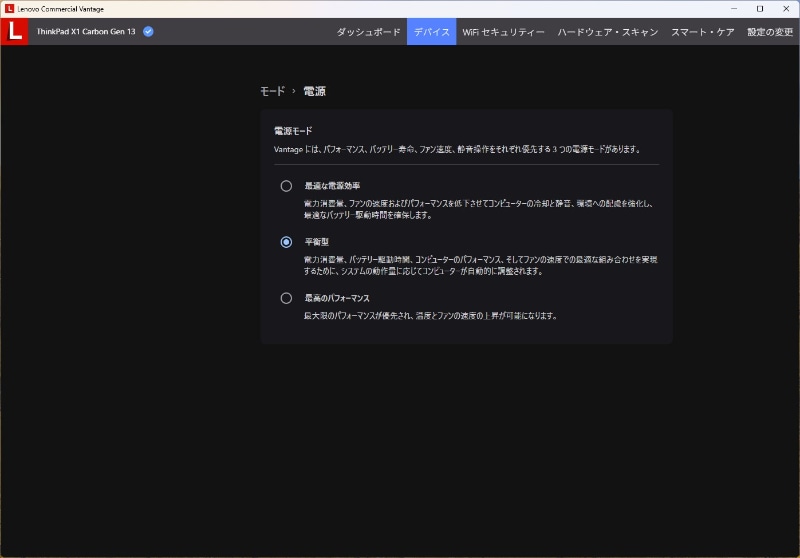Open the ハードウェア・スキャン tab
Screen dimensions: 800x558
pos(608,32)
